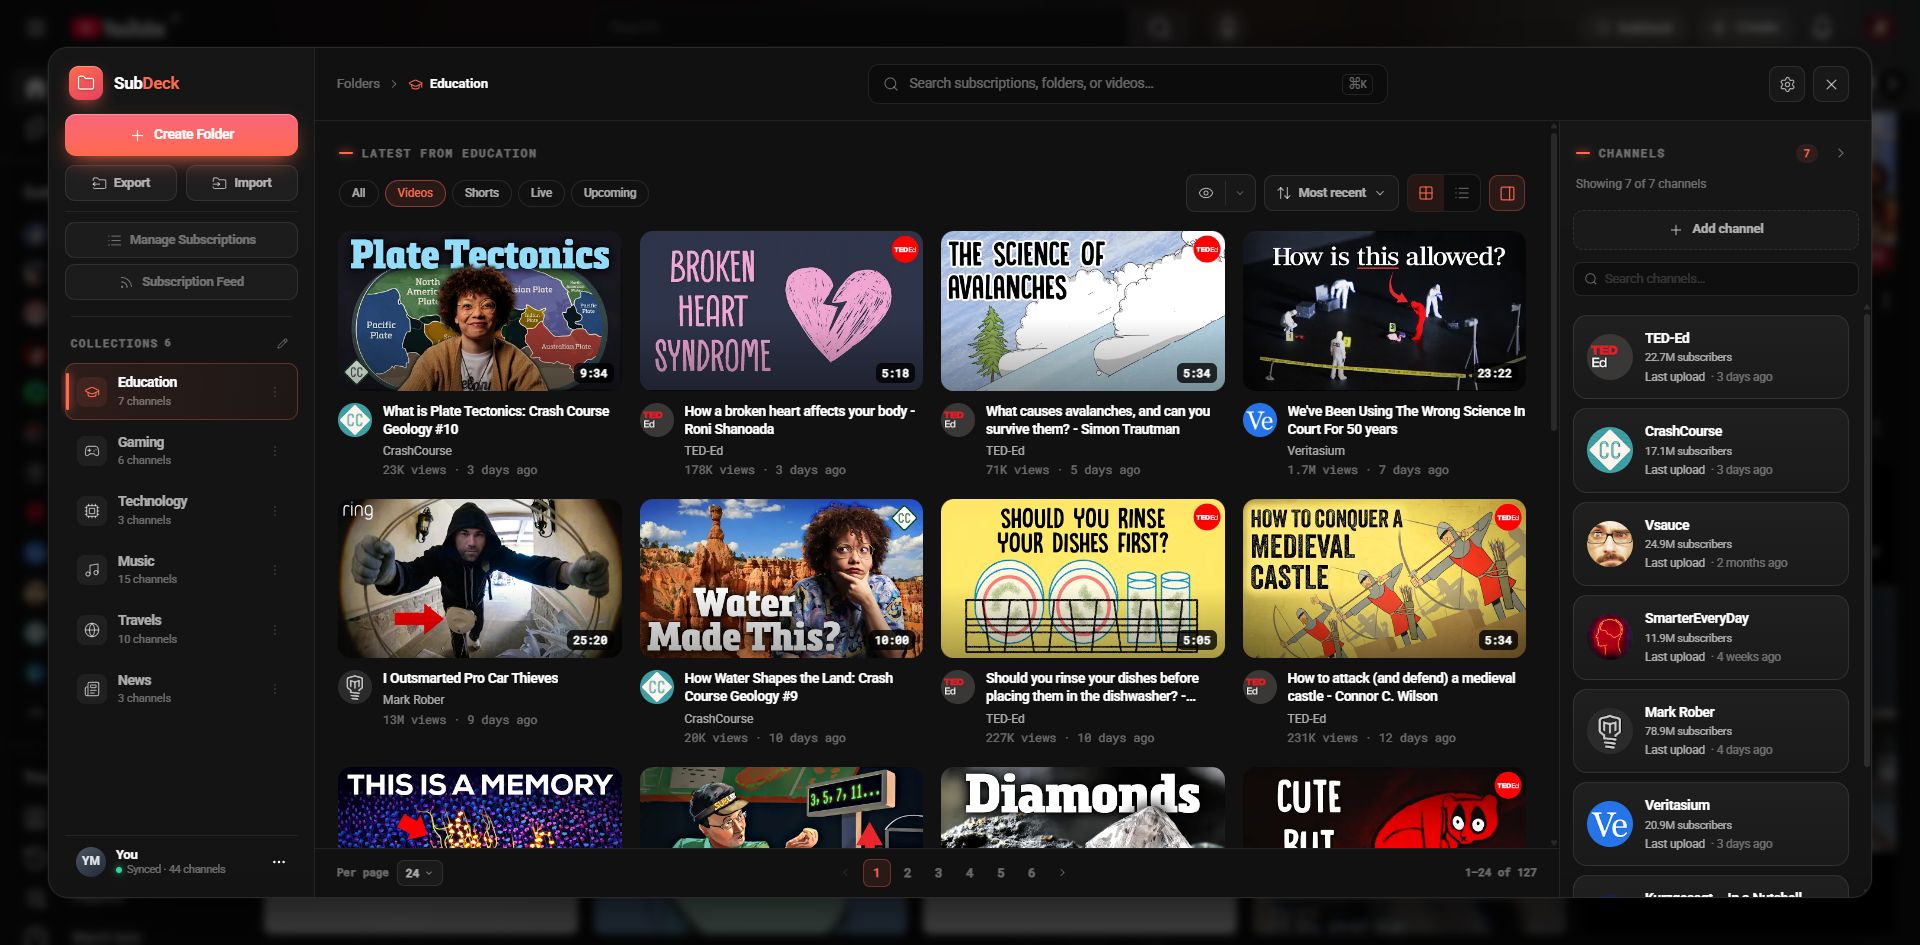This screenshot has height=945, width=1920.
Task: Open Manage Subscriptions
Action: [181, 240]
